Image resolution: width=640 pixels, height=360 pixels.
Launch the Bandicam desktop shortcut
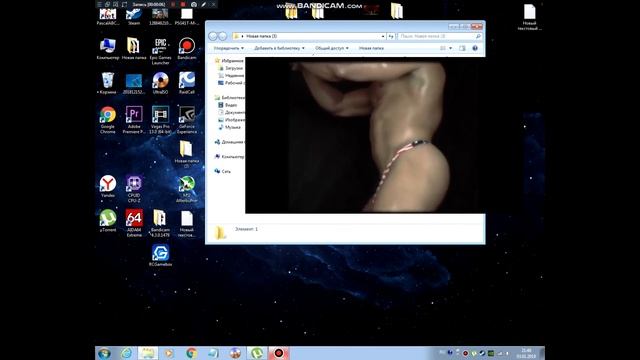(x=187, y=49)
